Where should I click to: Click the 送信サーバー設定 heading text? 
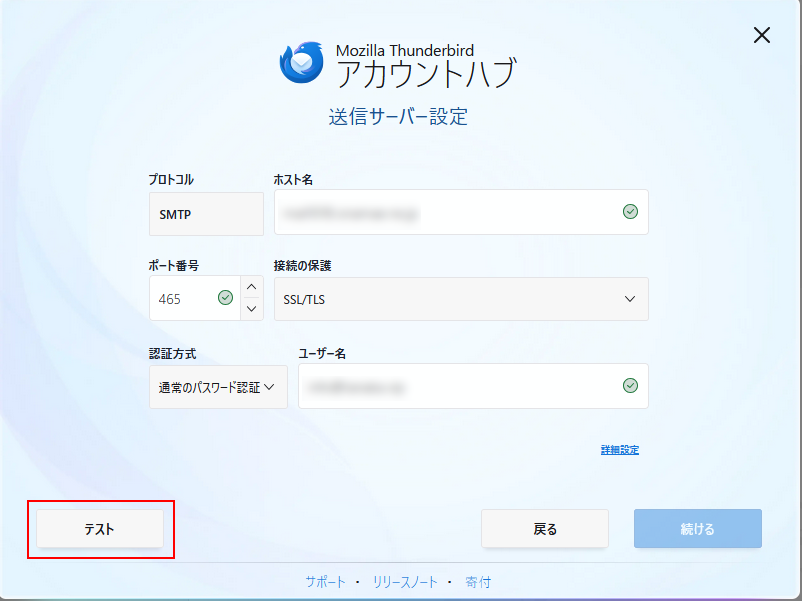point(398,117)
